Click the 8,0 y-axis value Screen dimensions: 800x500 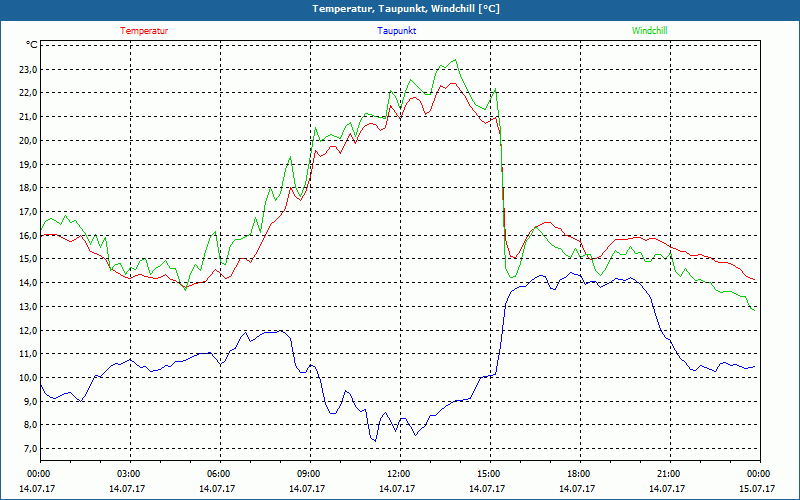[x=31, y=425]
